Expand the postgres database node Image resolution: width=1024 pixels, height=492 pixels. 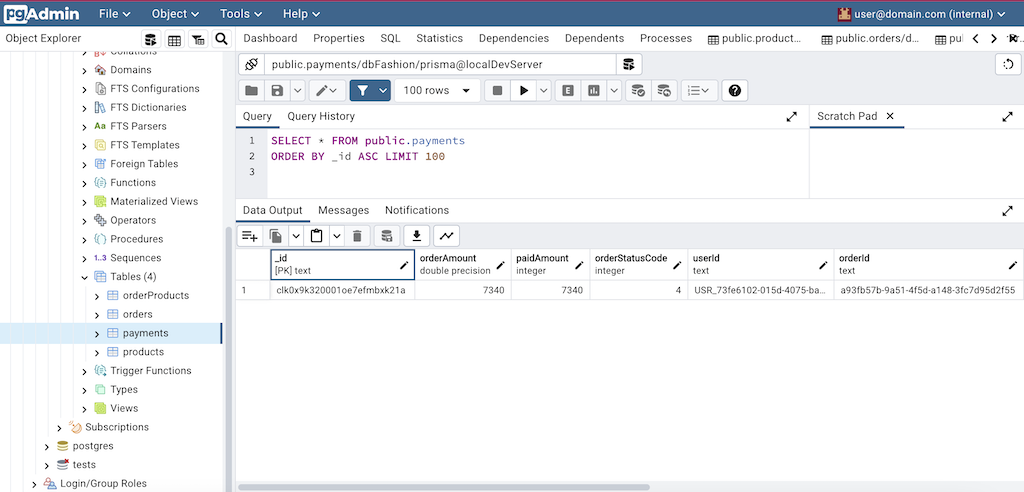[46, 446]
